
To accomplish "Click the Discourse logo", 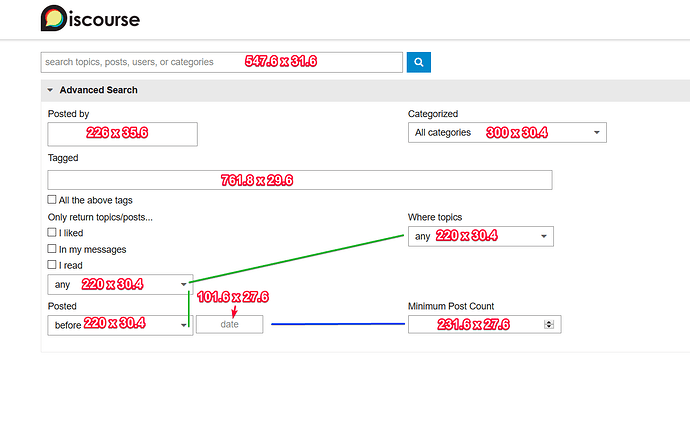I will (x=90, y=18).
